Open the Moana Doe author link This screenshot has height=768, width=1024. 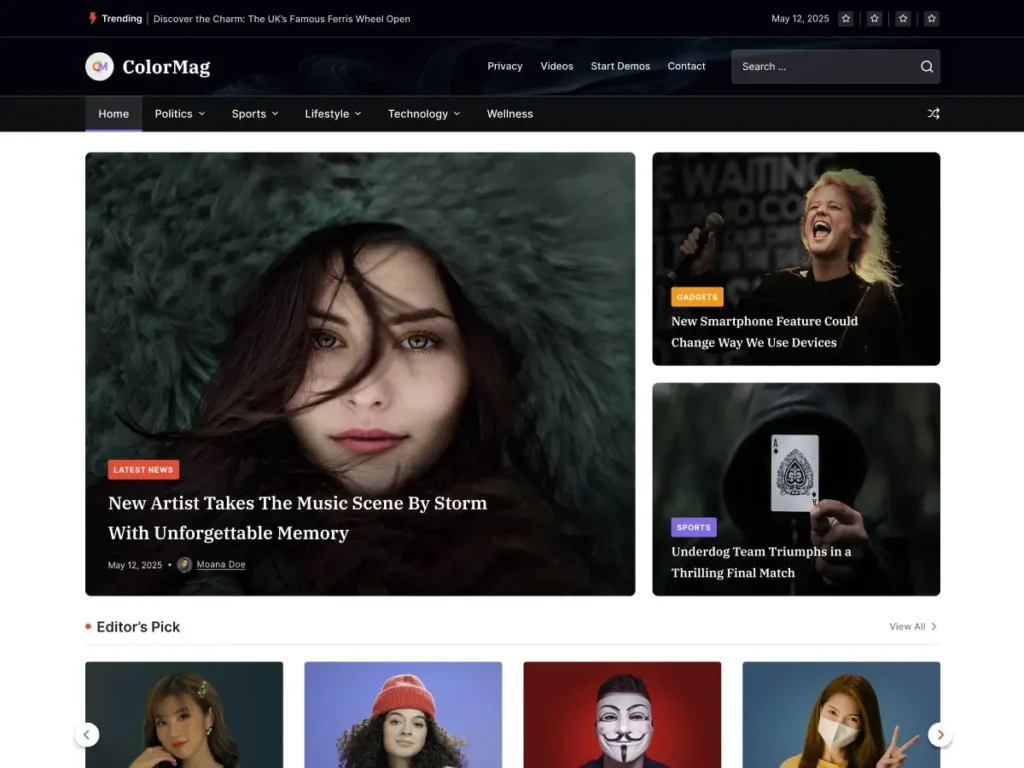[219, 564]
